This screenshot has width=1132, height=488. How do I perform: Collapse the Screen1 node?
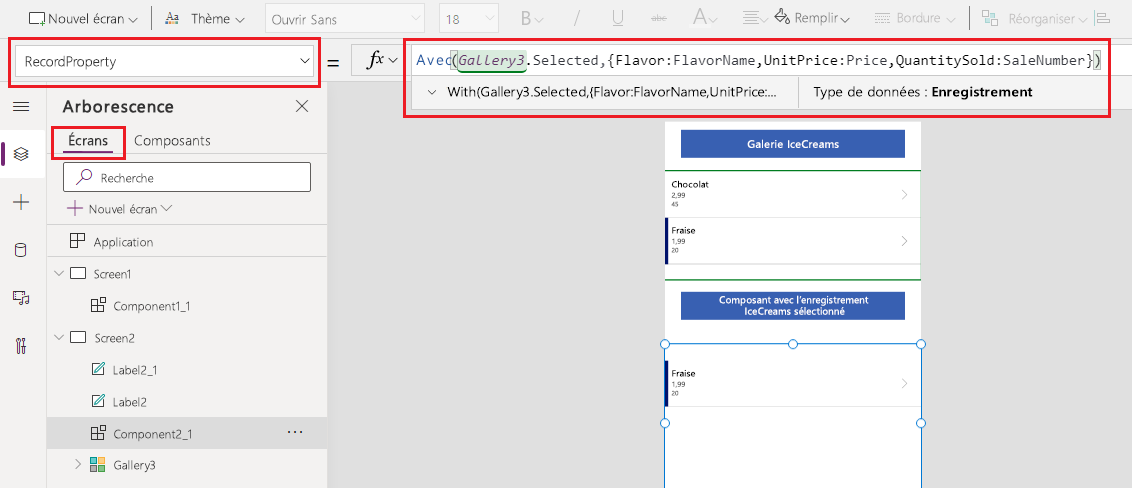58,274
